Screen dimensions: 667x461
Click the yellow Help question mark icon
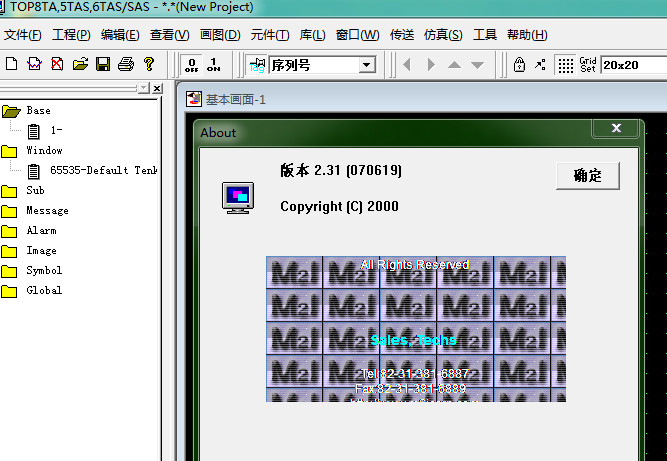tap(149, 65)
